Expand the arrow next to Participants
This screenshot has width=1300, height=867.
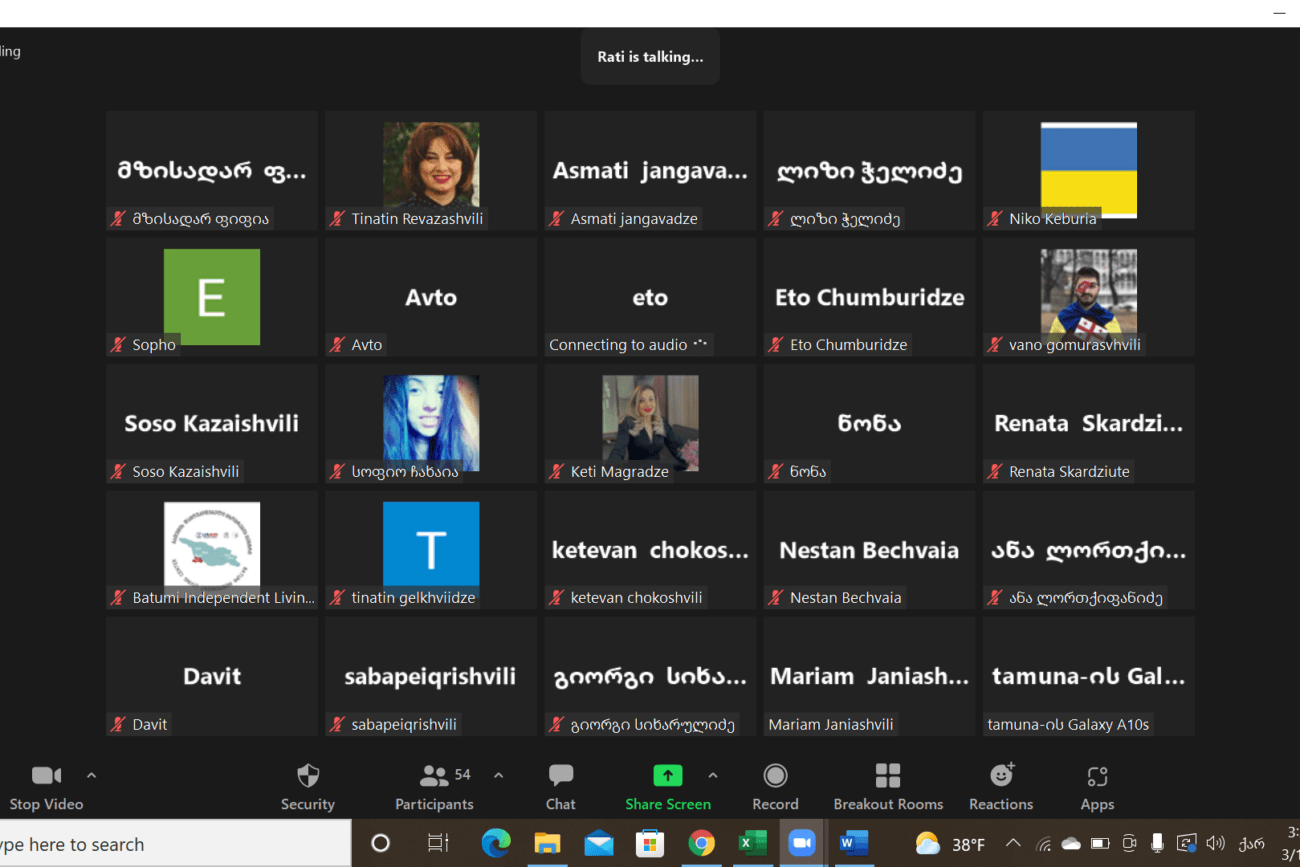pyautogui.click(x=498, y=775)
